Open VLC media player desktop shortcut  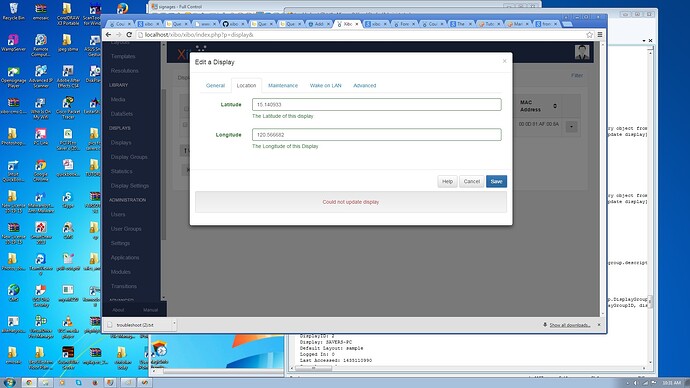click(x=68, y=326)
